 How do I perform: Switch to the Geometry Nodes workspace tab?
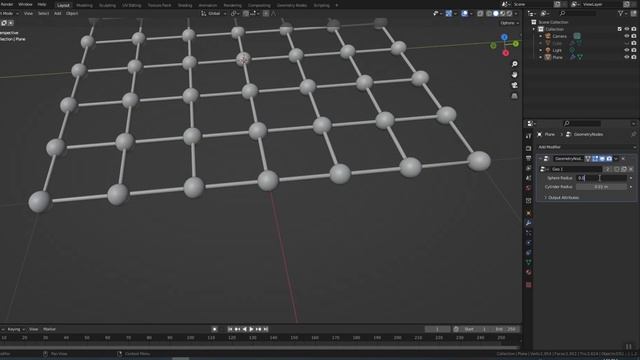[292, 5]
